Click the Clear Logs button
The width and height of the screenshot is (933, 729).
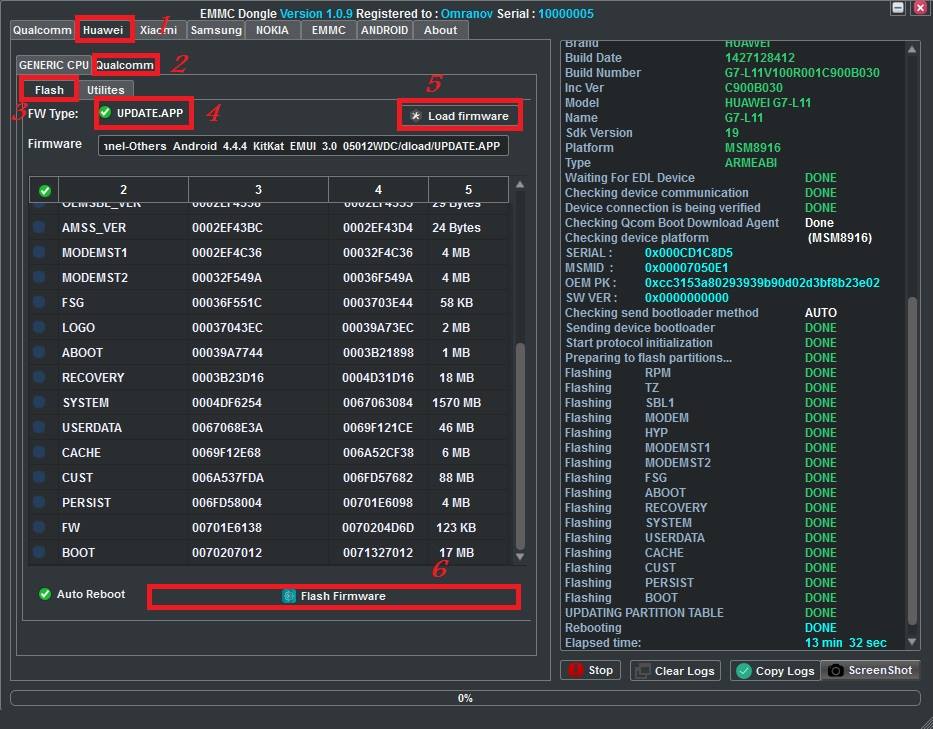[x=675, y=671]
